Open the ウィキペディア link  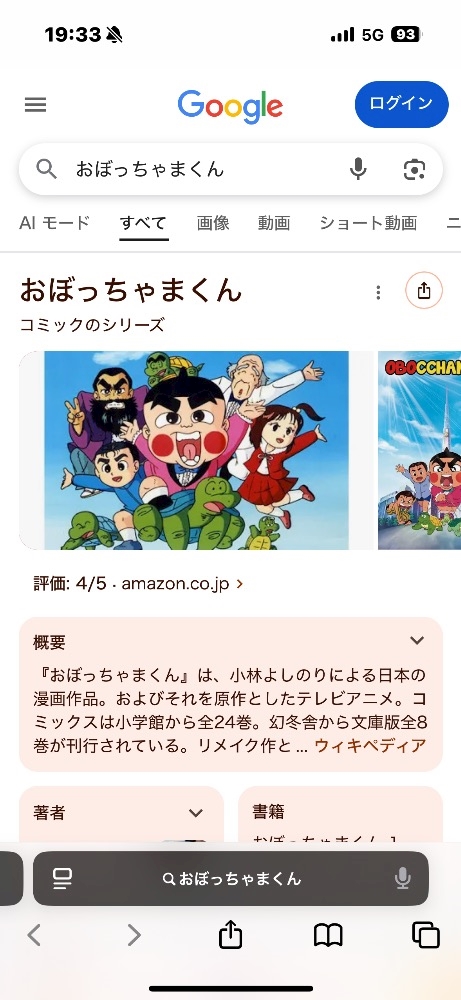[370, 745]
